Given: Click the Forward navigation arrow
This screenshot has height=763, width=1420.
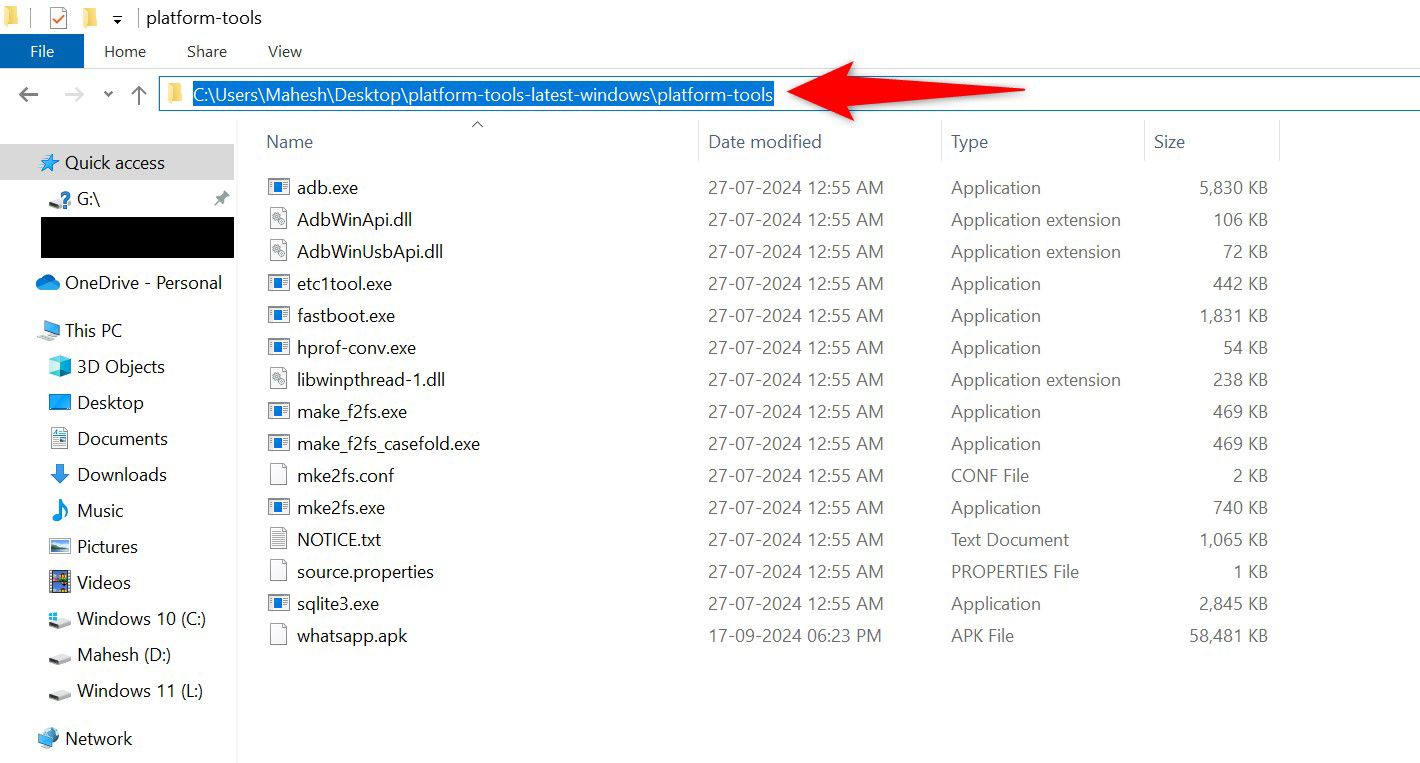Looking at the screenshot, I should [x=73, y=95].
